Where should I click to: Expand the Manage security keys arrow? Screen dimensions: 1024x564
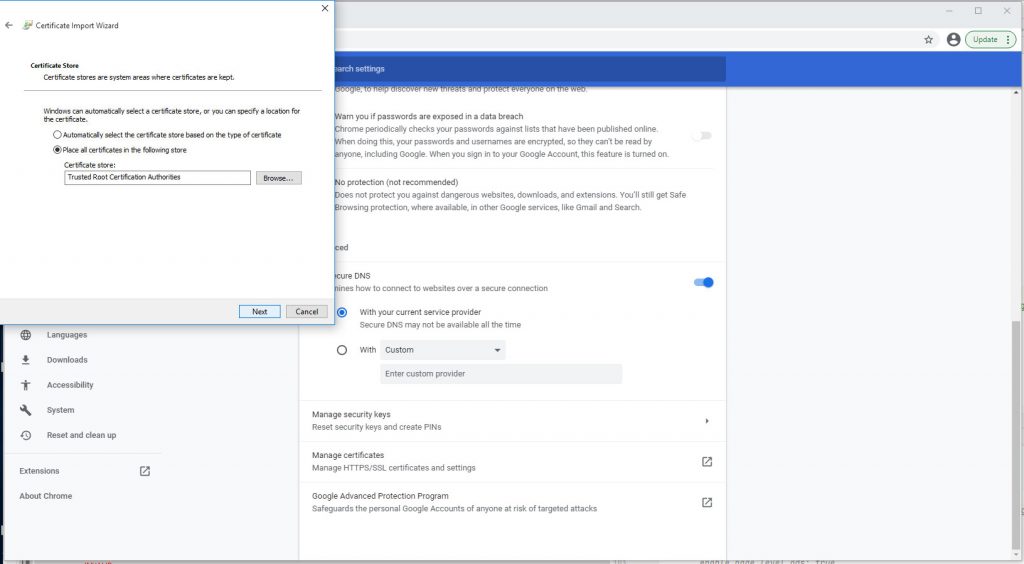tap(707, 421)
